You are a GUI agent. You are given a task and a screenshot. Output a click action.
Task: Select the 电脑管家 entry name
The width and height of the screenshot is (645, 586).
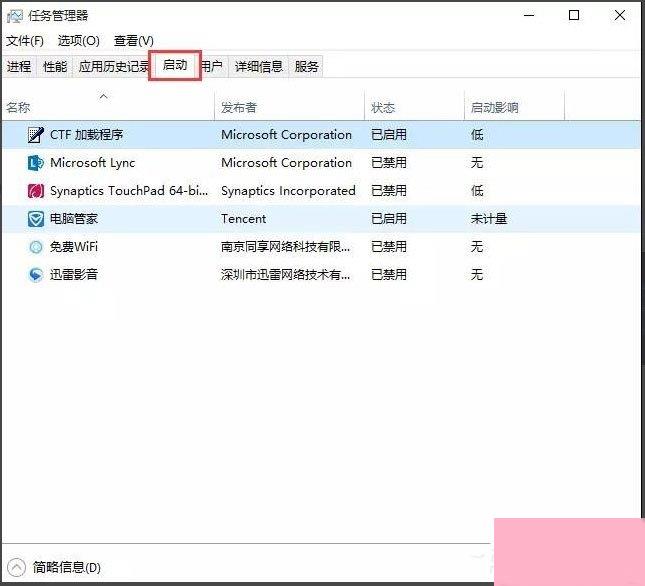[74, 219]
